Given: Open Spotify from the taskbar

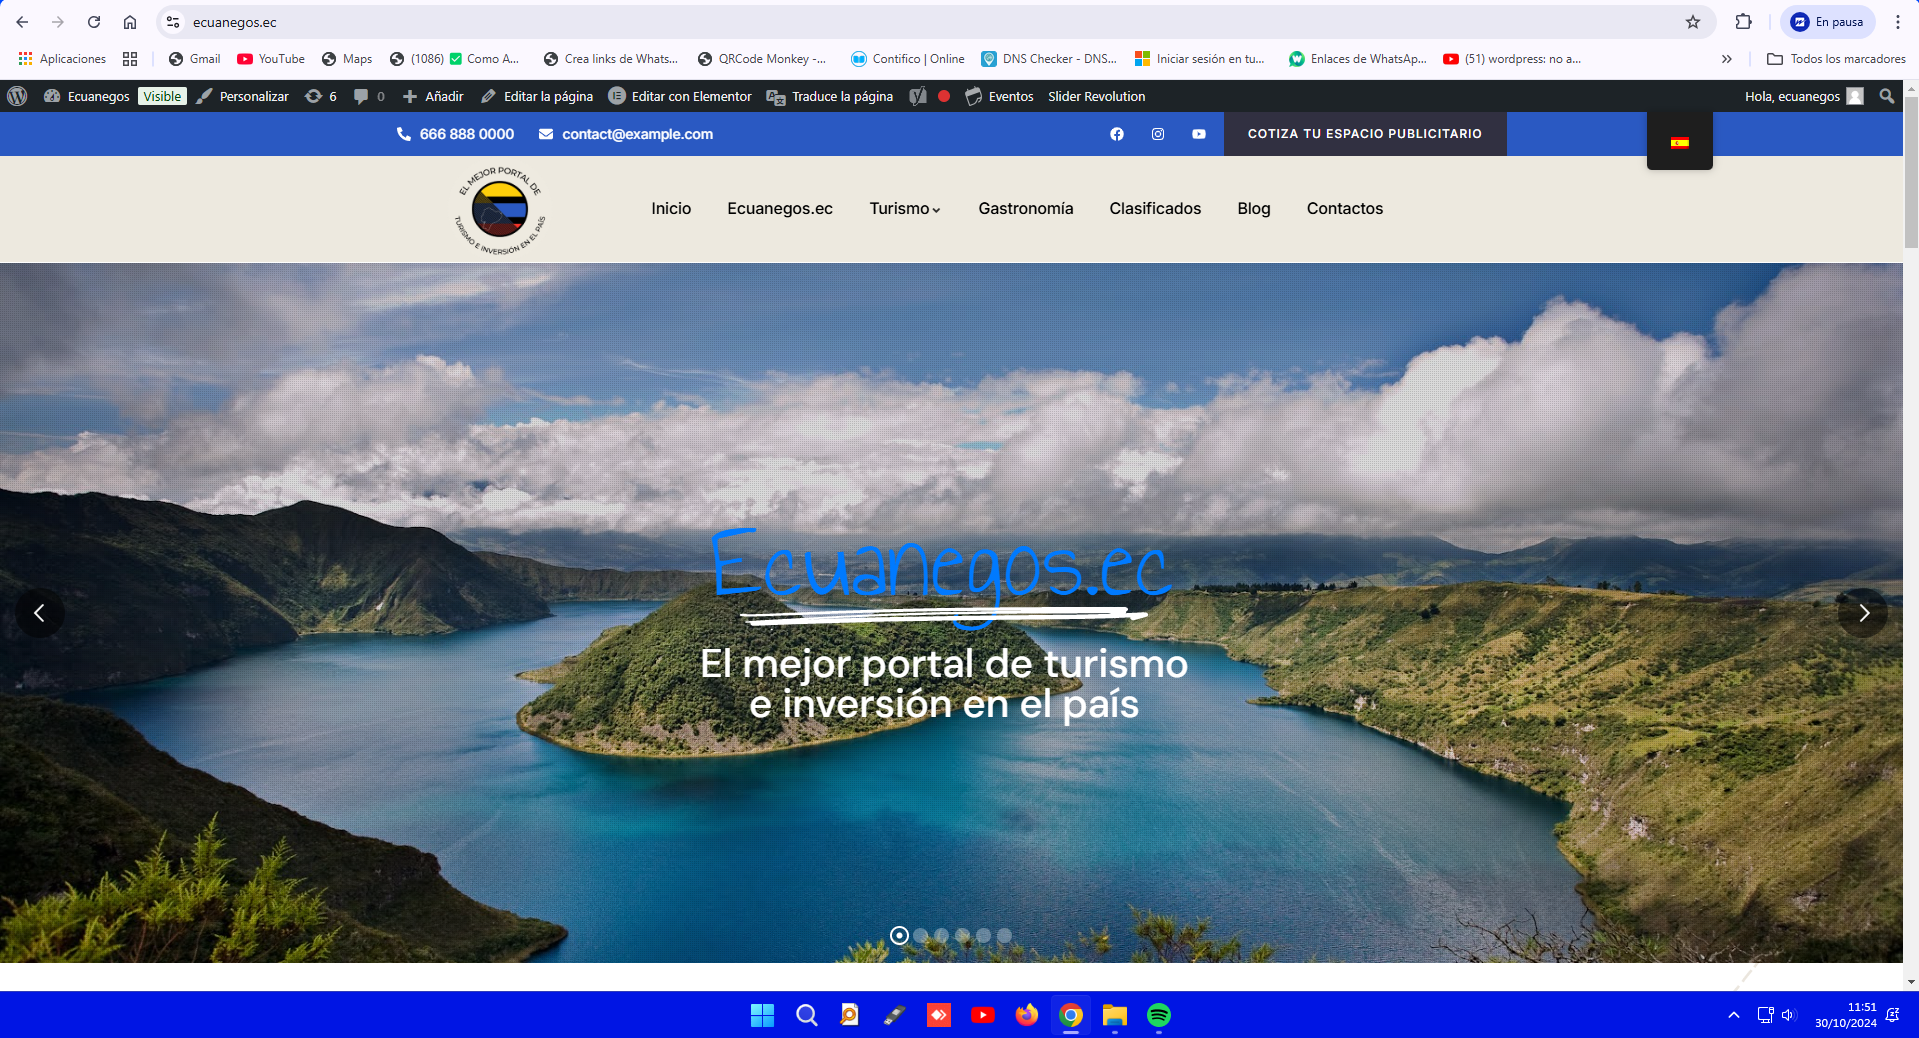Looking at the screenshot, I should [1158, 1015].
